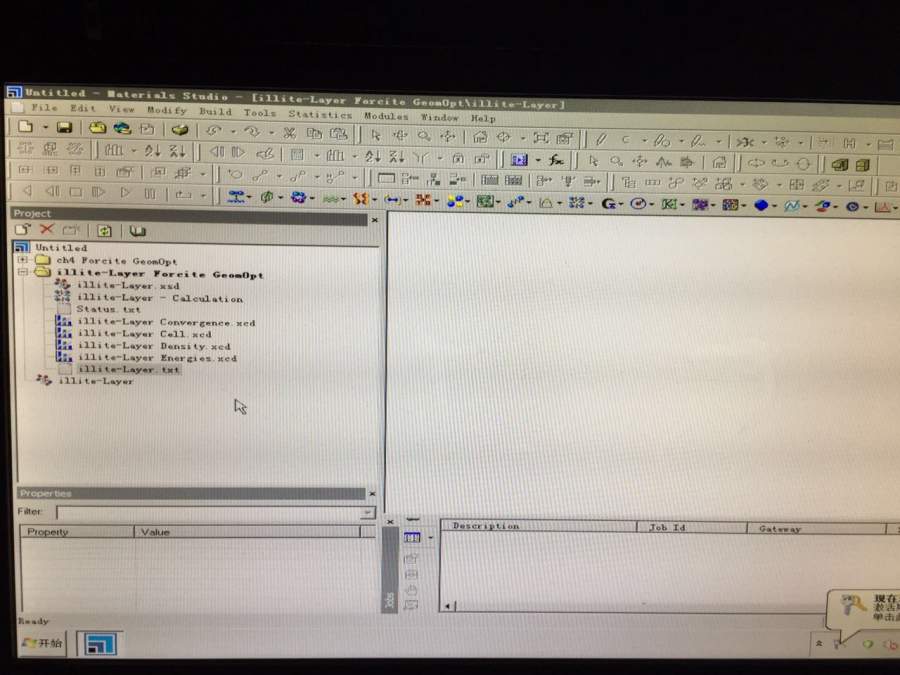
Task: Click the Copy icon
Action: [x=314, y=134]
